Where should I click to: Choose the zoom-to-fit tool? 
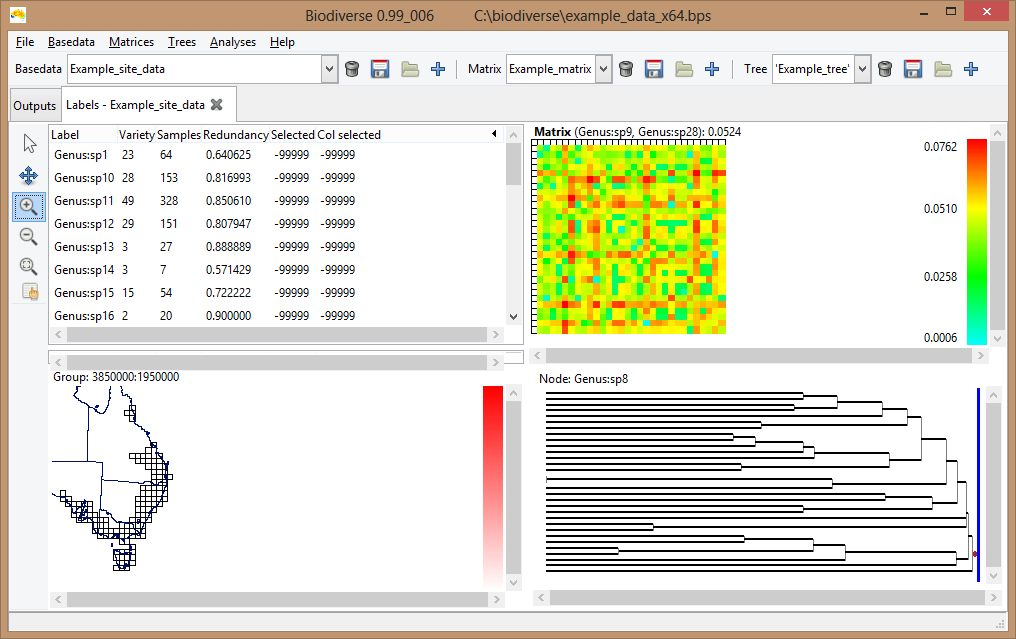(29, 266)
